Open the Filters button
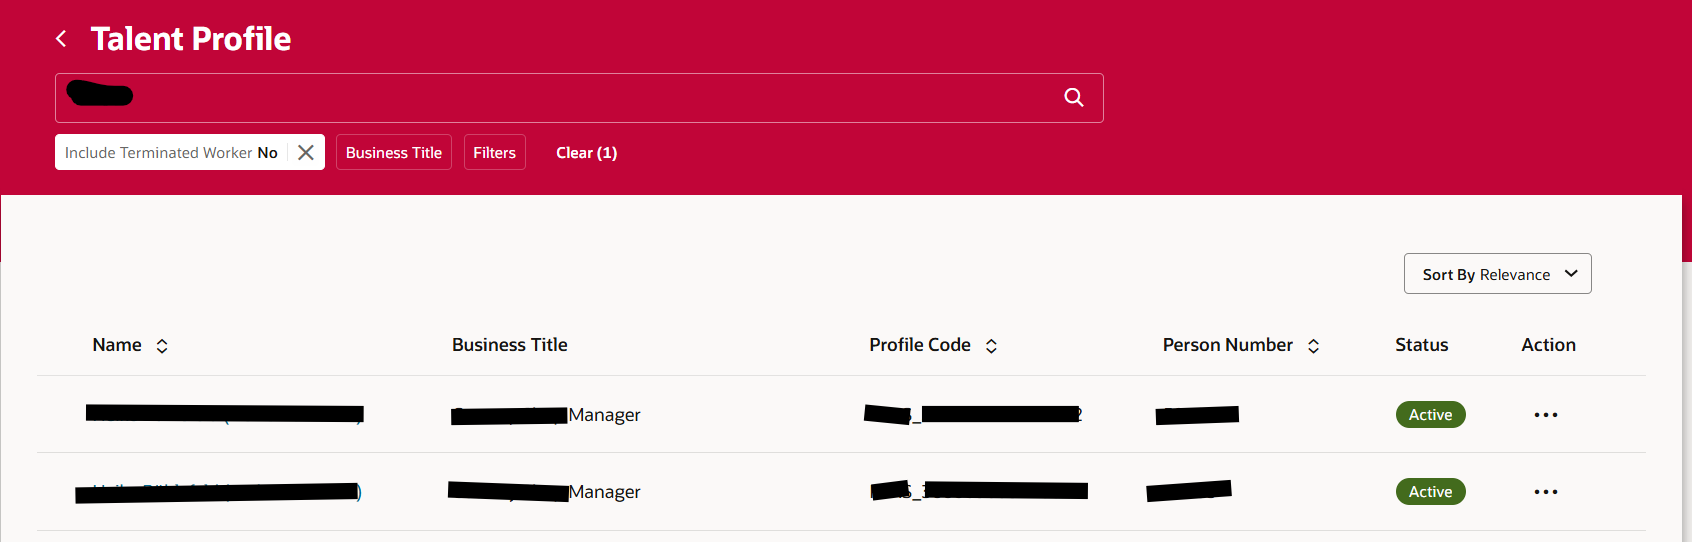Image resolution: width=1692 pixels, height=542 pixels. [495, 152]
